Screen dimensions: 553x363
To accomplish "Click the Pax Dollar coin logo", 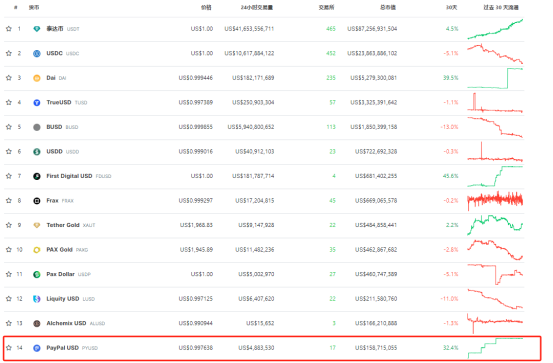I will (x=37, y=274).
